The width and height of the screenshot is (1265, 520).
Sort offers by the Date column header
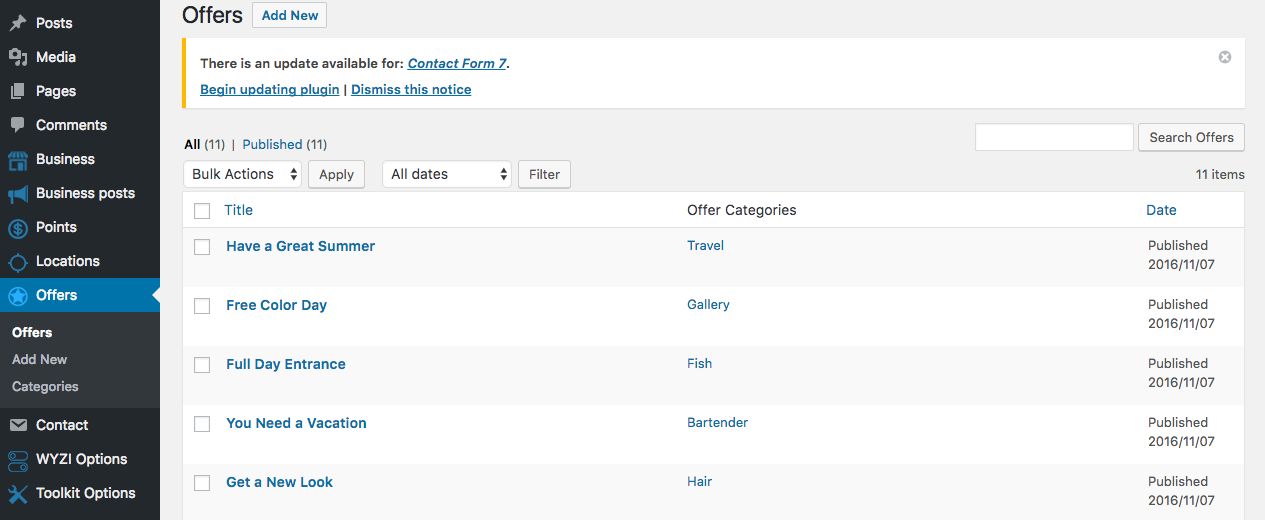pyautogui.click(x=1161, y=210)
